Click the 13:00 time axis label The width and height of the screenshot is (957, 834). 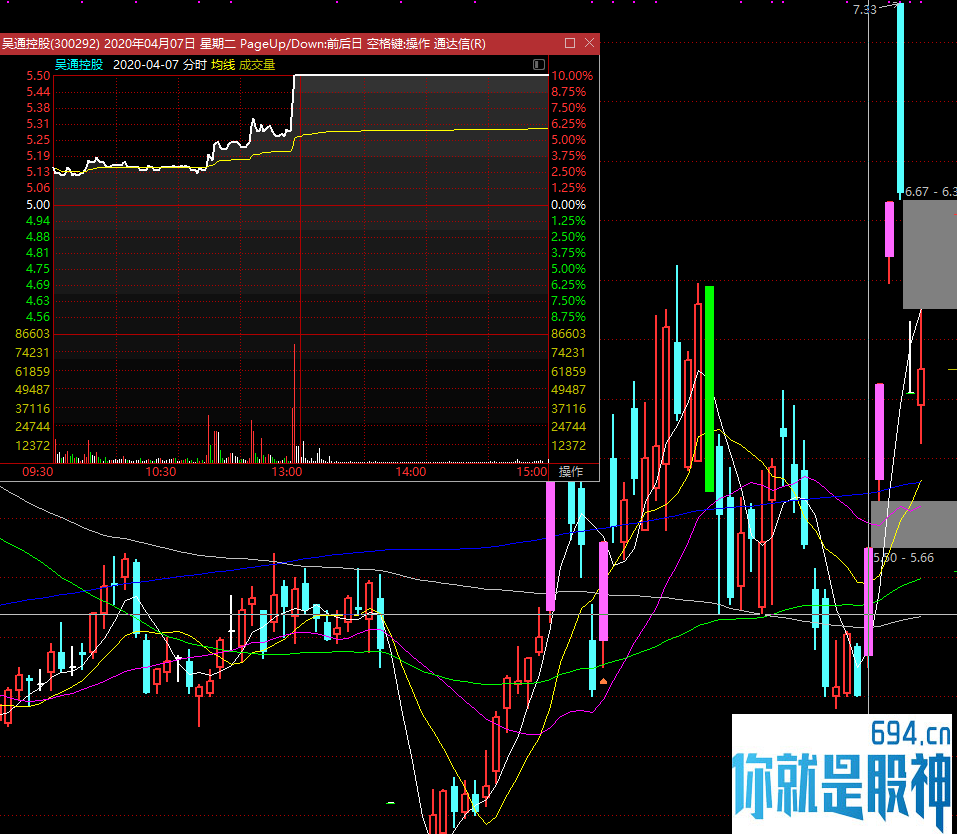click(287, 471)
